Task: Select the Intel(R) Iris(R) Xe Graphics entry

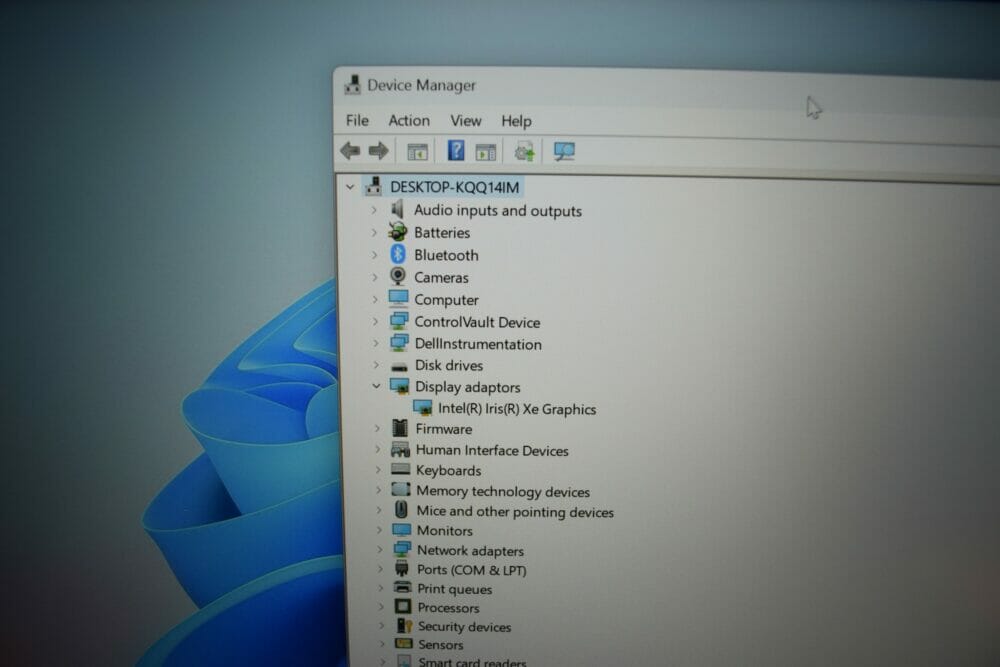Action: [x=517, y=409]
